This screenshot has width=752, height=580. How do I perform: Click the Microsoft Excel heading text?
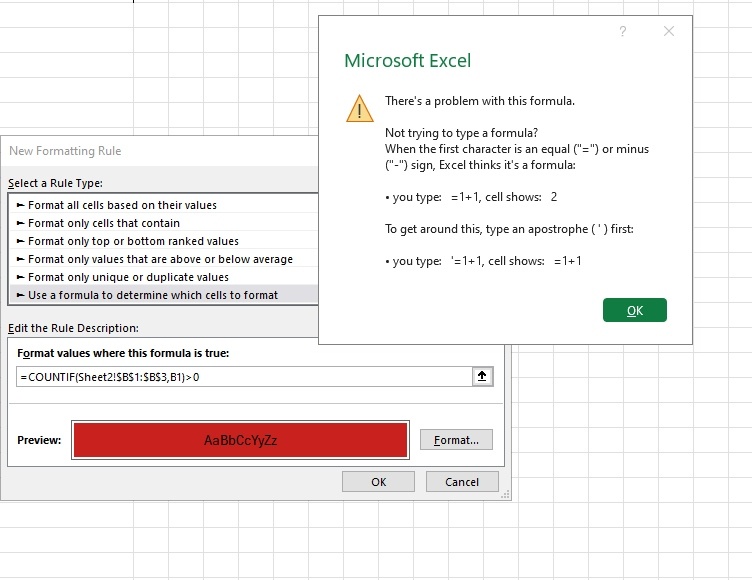[x=408, y=61]
